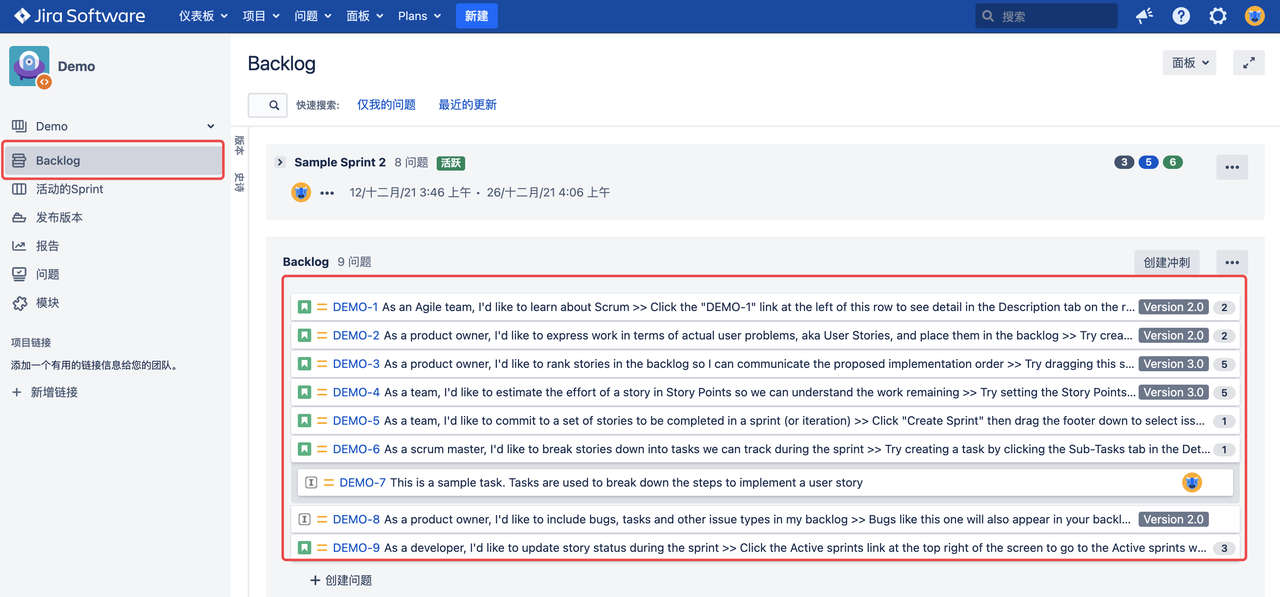Click the Version 2.0 label on DEMO-2
Viewport: 1280px width, 597px height.
(1174, 335)
